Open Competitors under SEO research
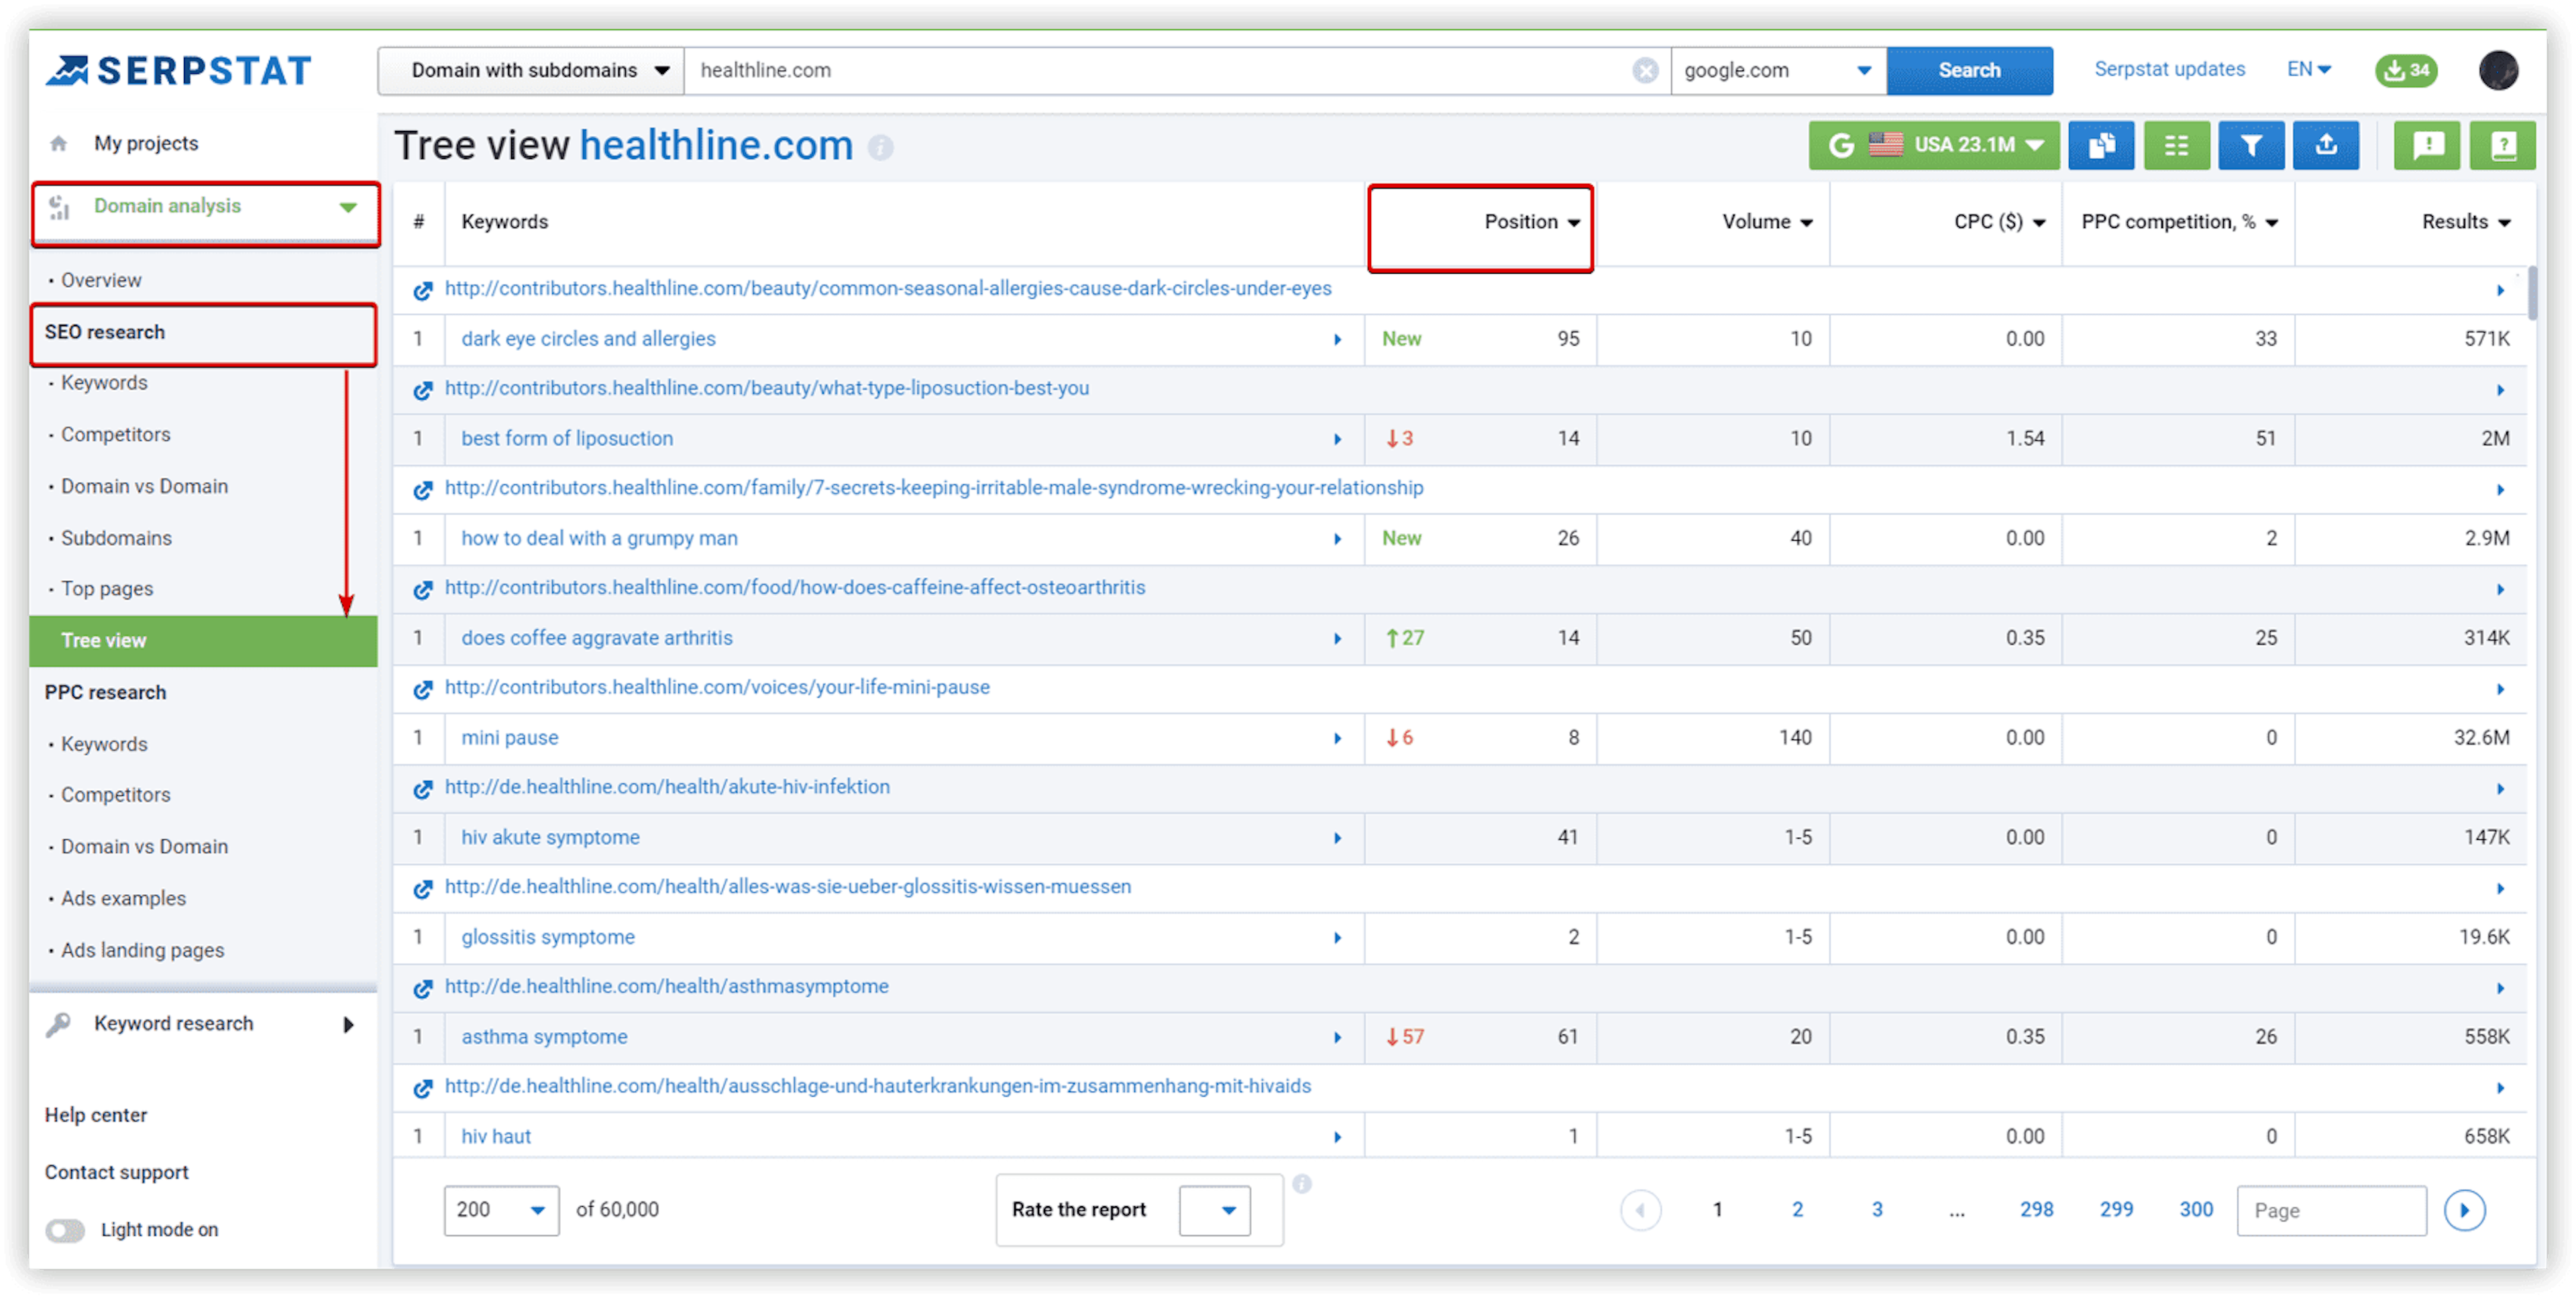The height and width of the screenshot is (1298, 2576). 115,435
